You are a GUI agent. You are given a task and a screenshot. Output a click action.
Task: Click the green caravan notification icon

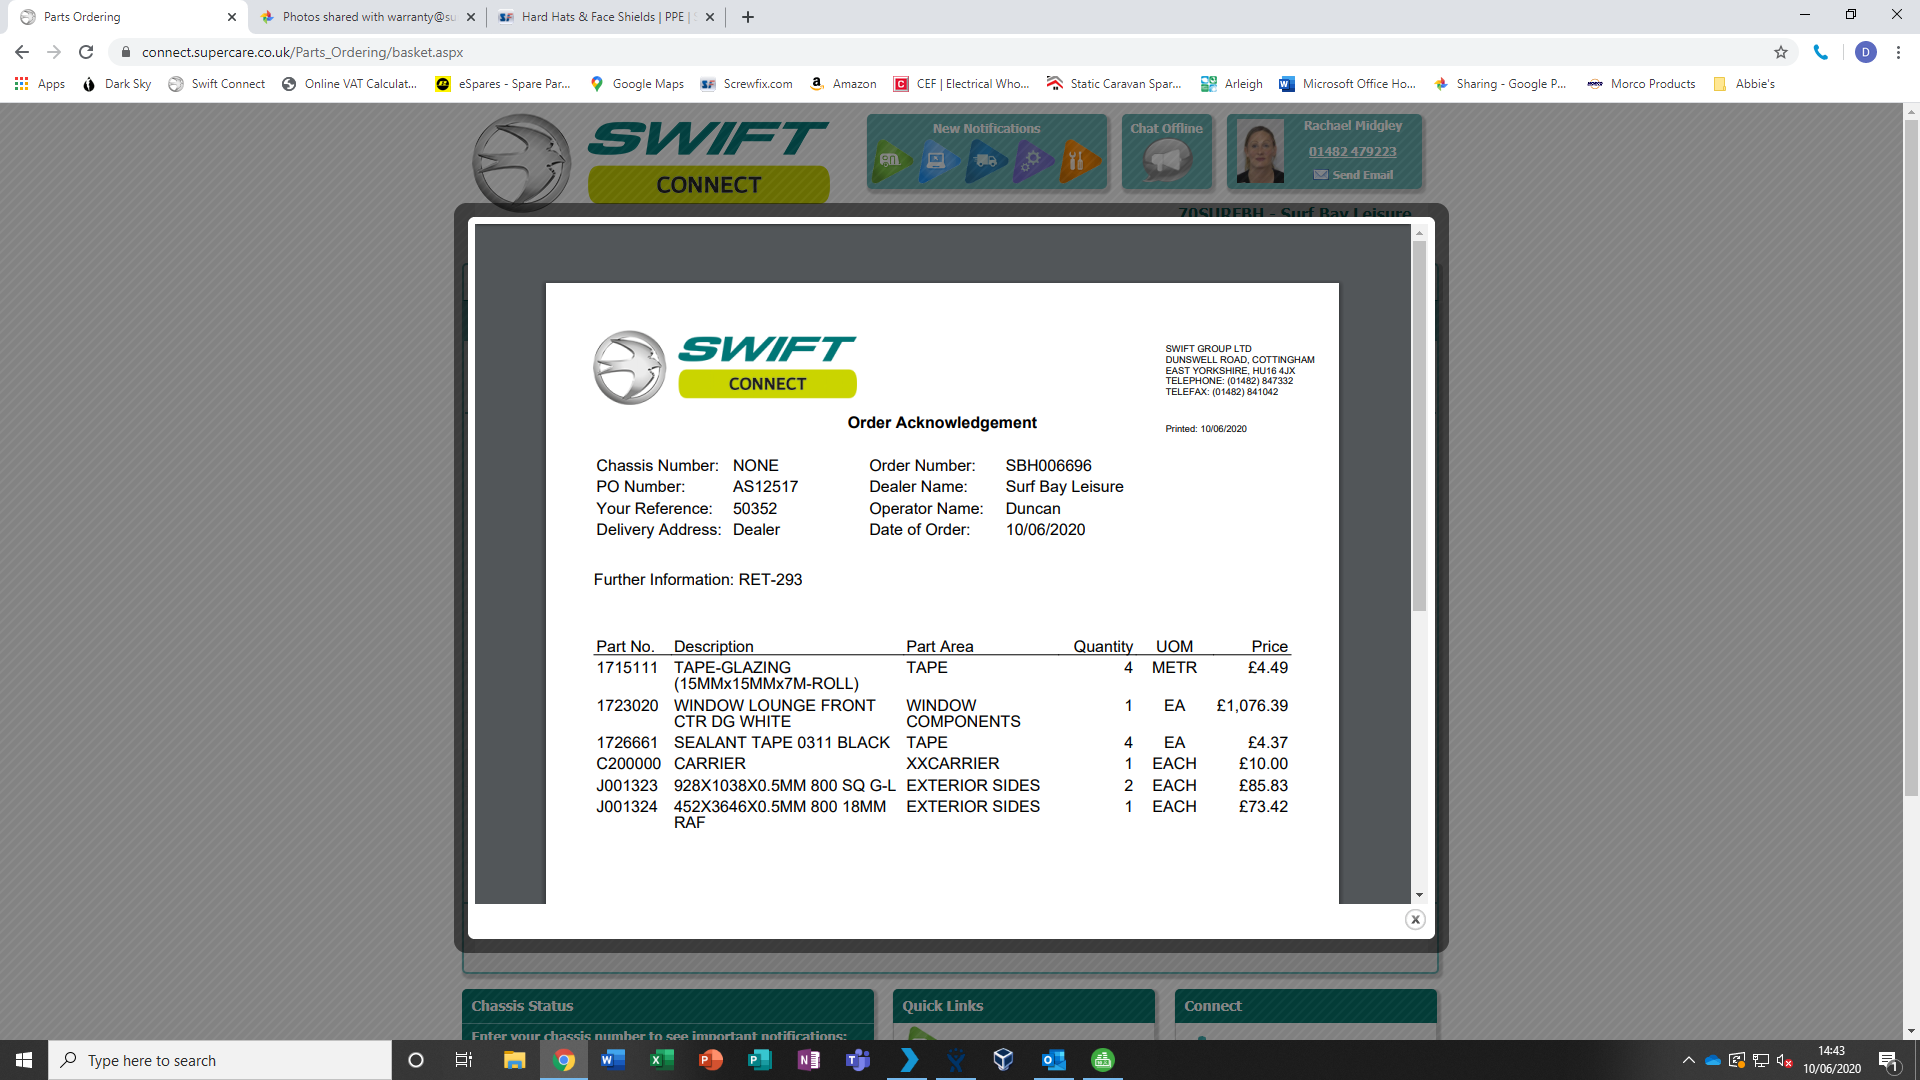click(x=890, y=160)
